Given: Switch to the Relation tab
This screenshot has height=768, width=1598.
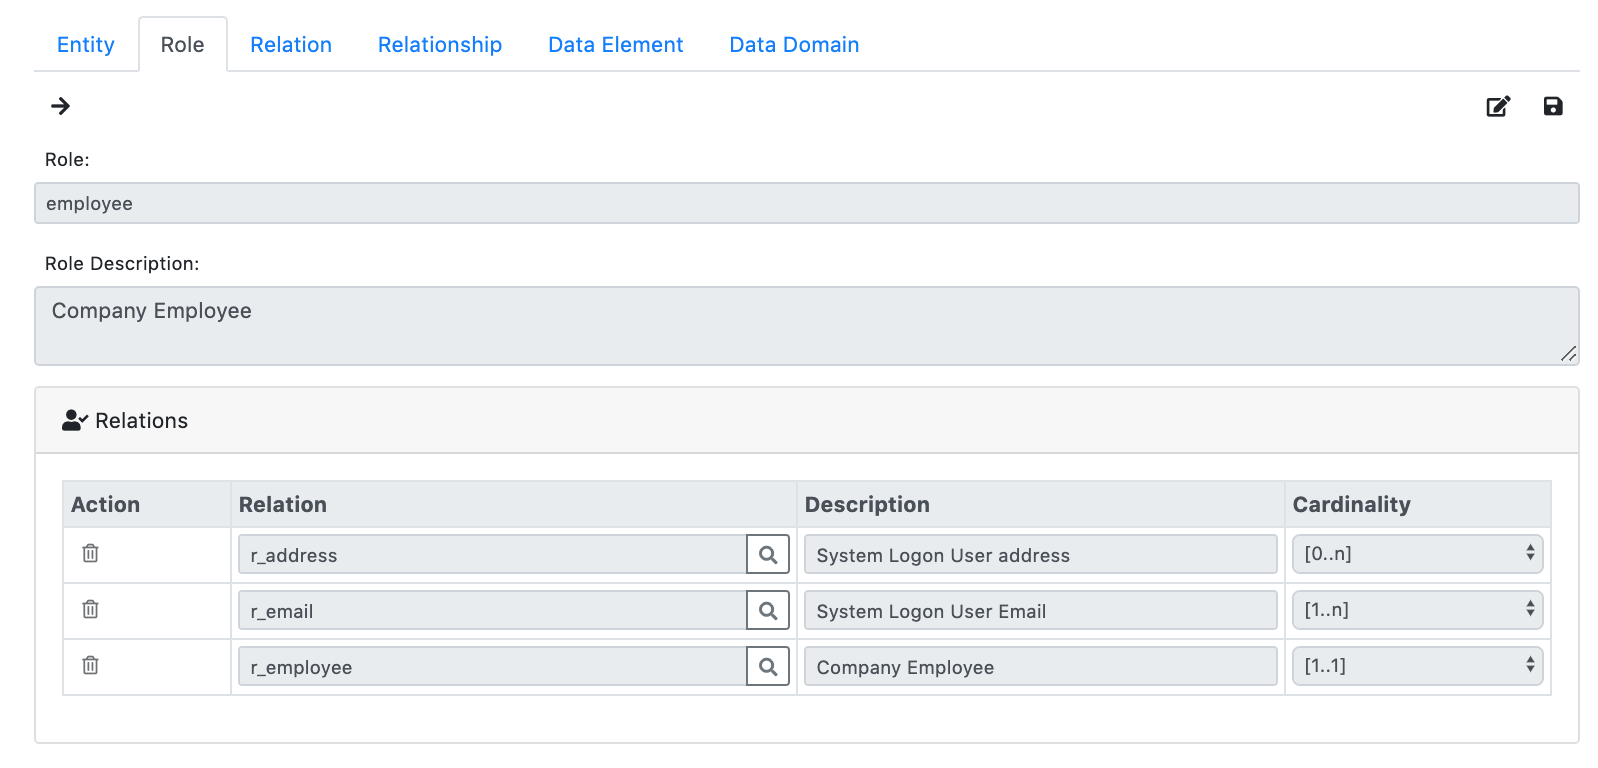Looking at the screenshot, I should pyautogui.click(x=291, y=45).
